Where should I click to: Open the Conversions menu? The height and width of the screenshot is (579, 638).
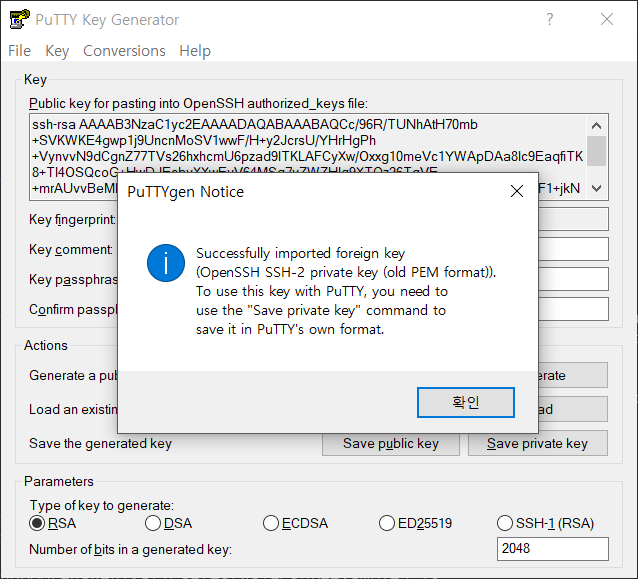pyautogui.click(x=124, y=51)
